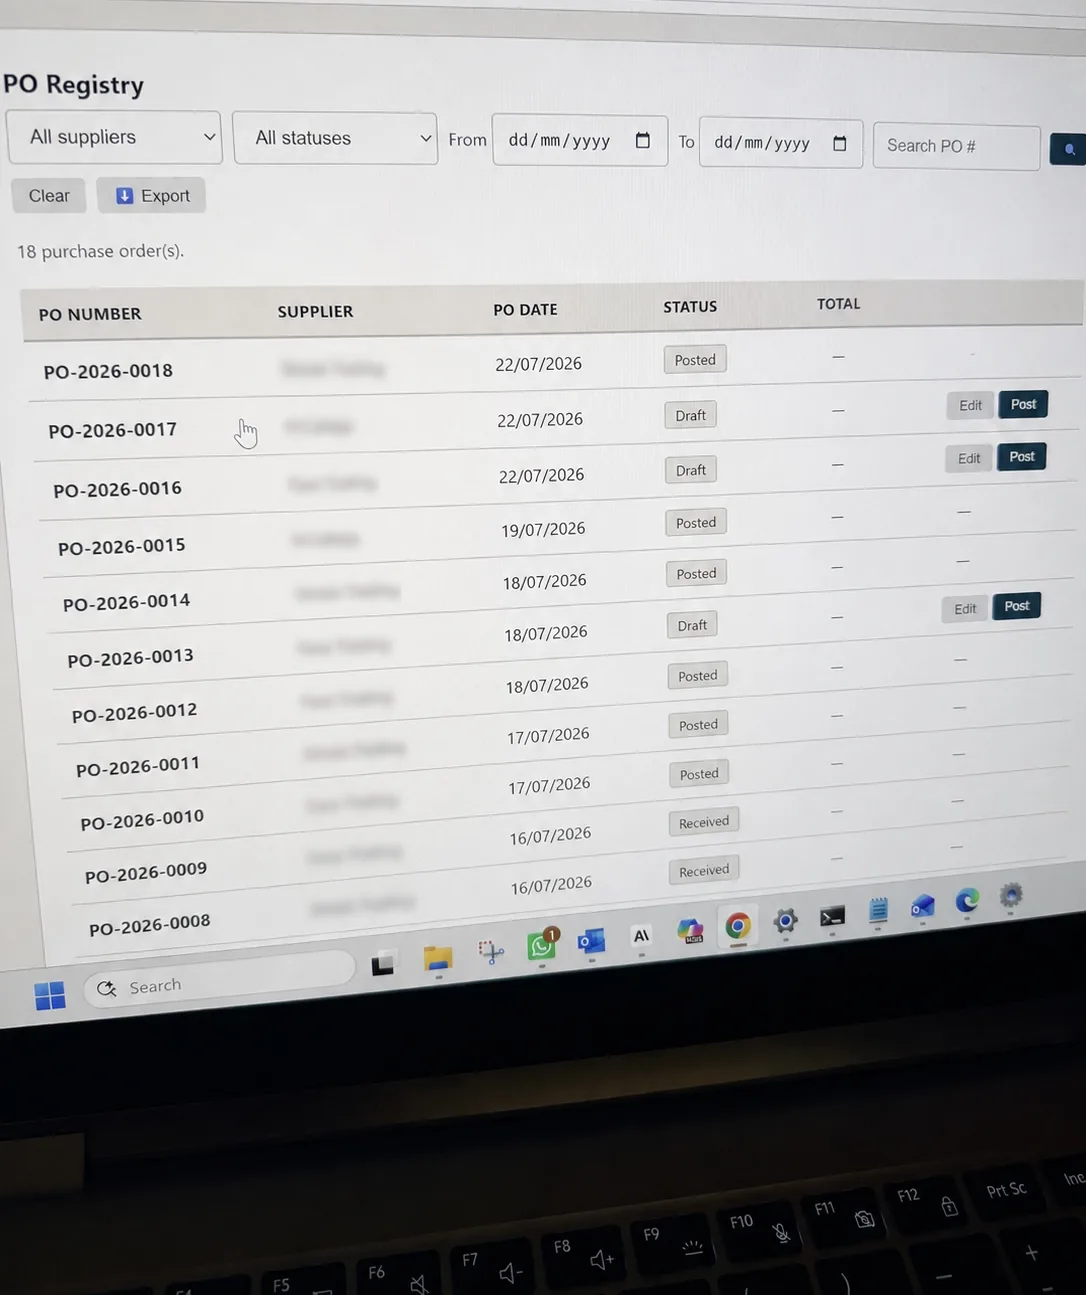Expand the All statuses dropdown
Viewport: 1086px width, 1295px height.
coord(335,138)
